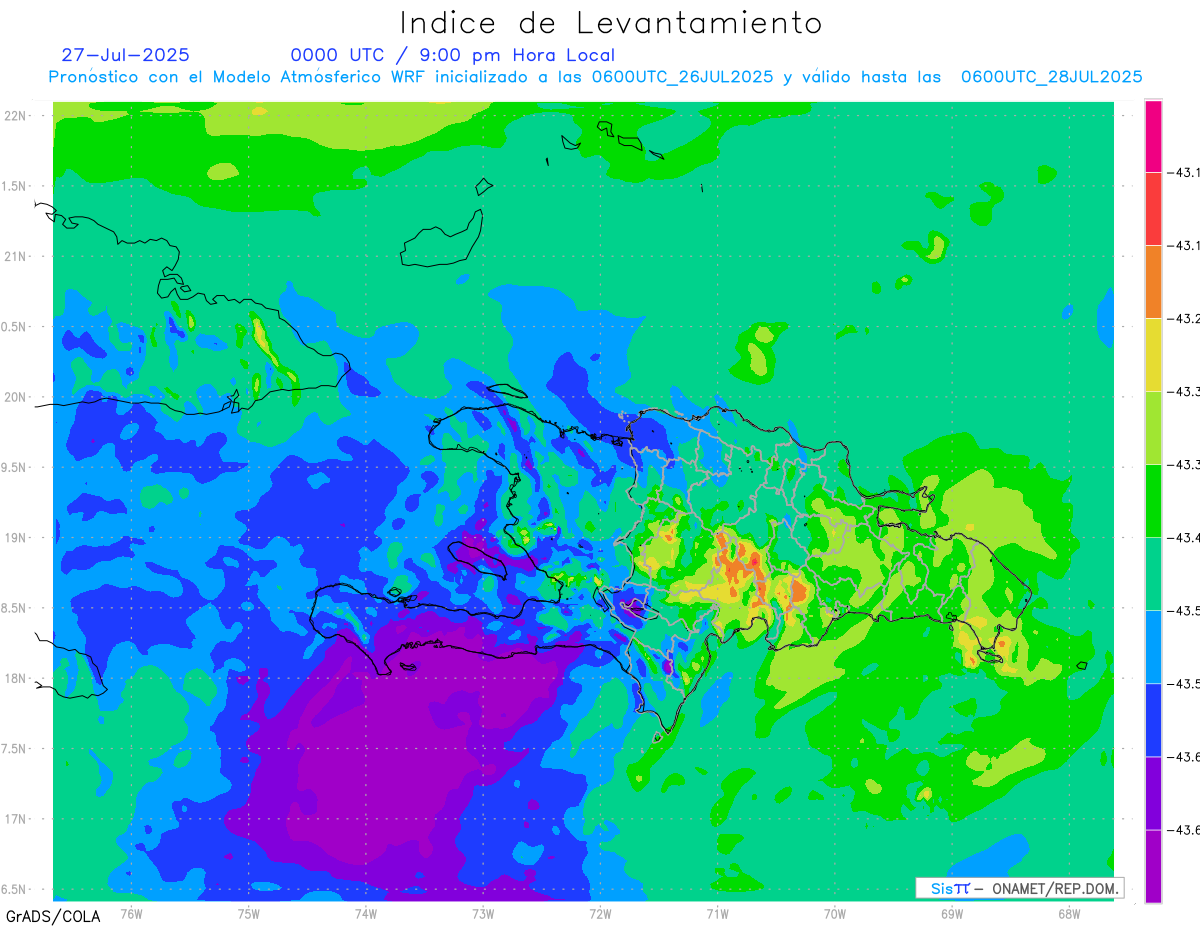Select the purple swatch ending the scale
Image resolution: width=1200 pixels, height=927 pixels.
(1153, 866)
